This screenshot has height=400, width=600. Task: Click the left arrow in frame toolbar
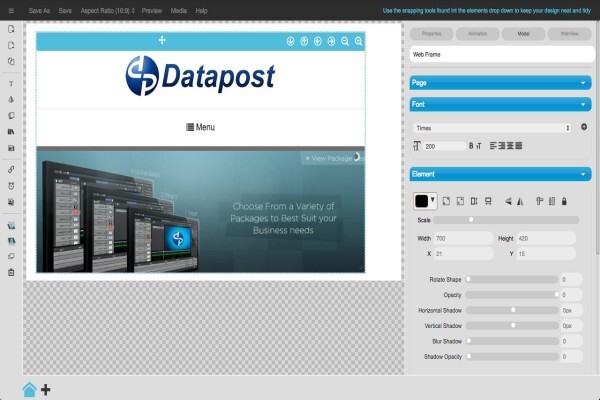click(x=318, y=41)
